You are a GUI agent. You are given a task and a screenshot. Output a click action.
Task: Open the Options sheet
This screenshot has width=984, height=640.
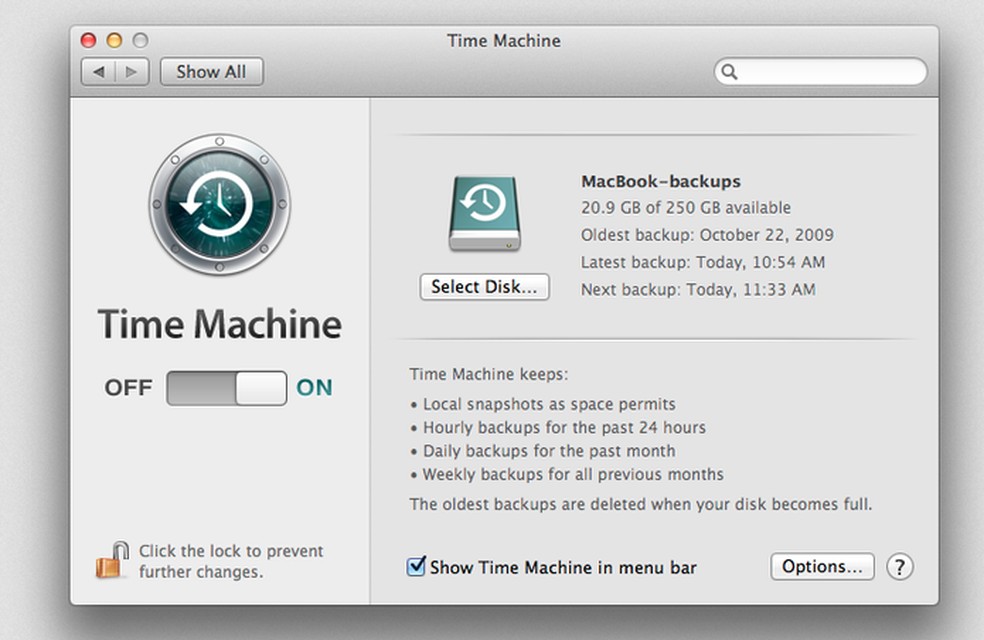(x=822, y=567)
